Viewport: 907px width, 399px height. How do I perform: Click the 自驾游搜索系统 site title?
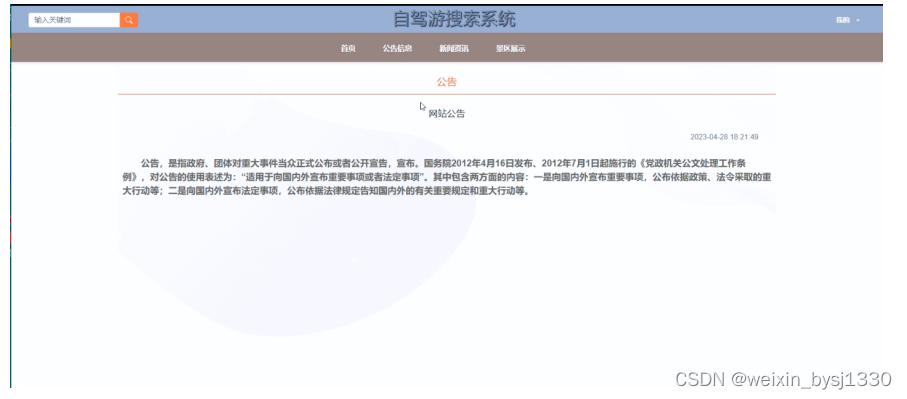click(x=454, y=20)
